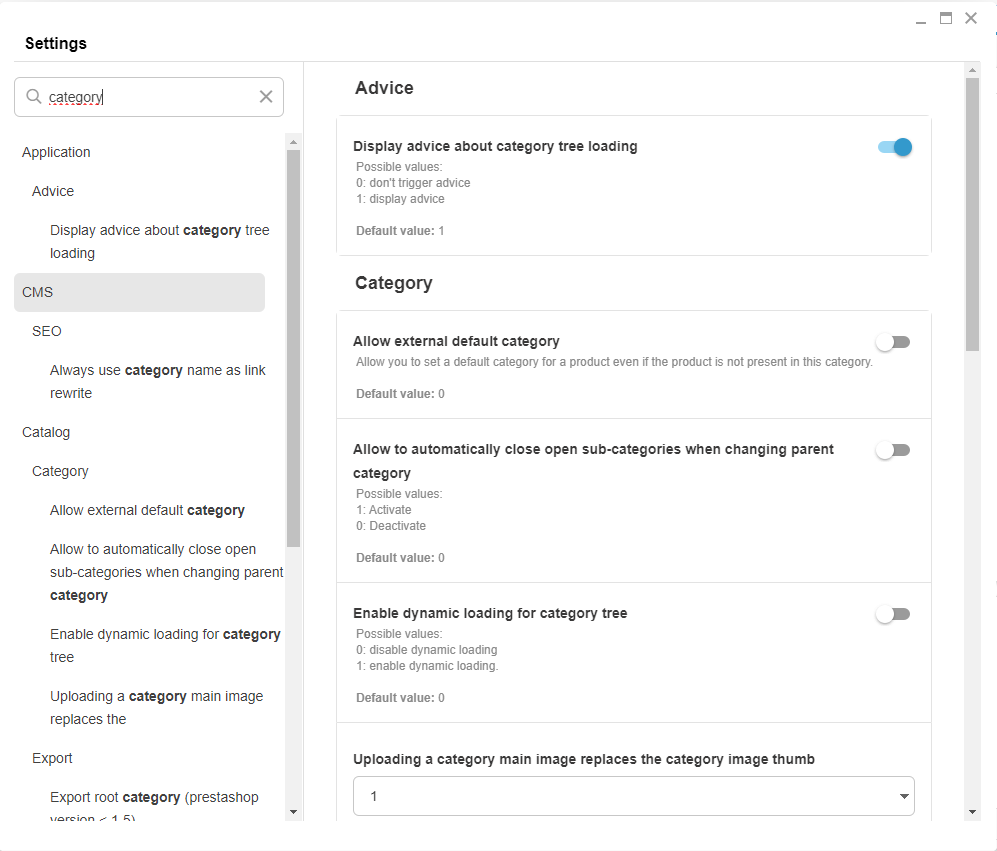Disable display advice about category tree loading
Image resolution: width=997 pixels, height=851 pixels.
pos(895,147)
